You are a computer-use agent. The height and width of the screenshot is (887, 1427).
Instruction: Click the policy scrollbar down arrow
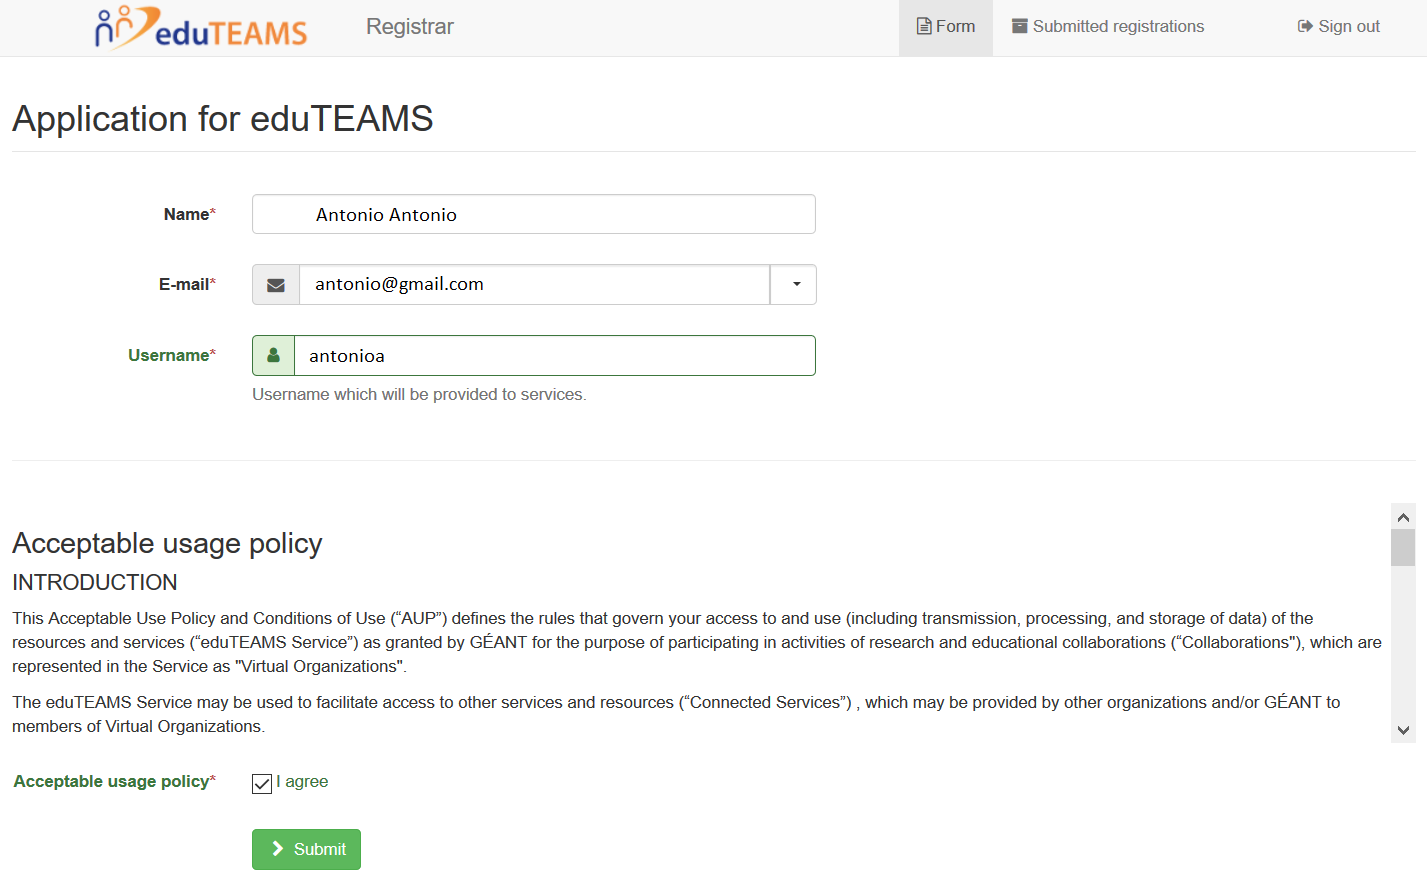[1403, 730]
